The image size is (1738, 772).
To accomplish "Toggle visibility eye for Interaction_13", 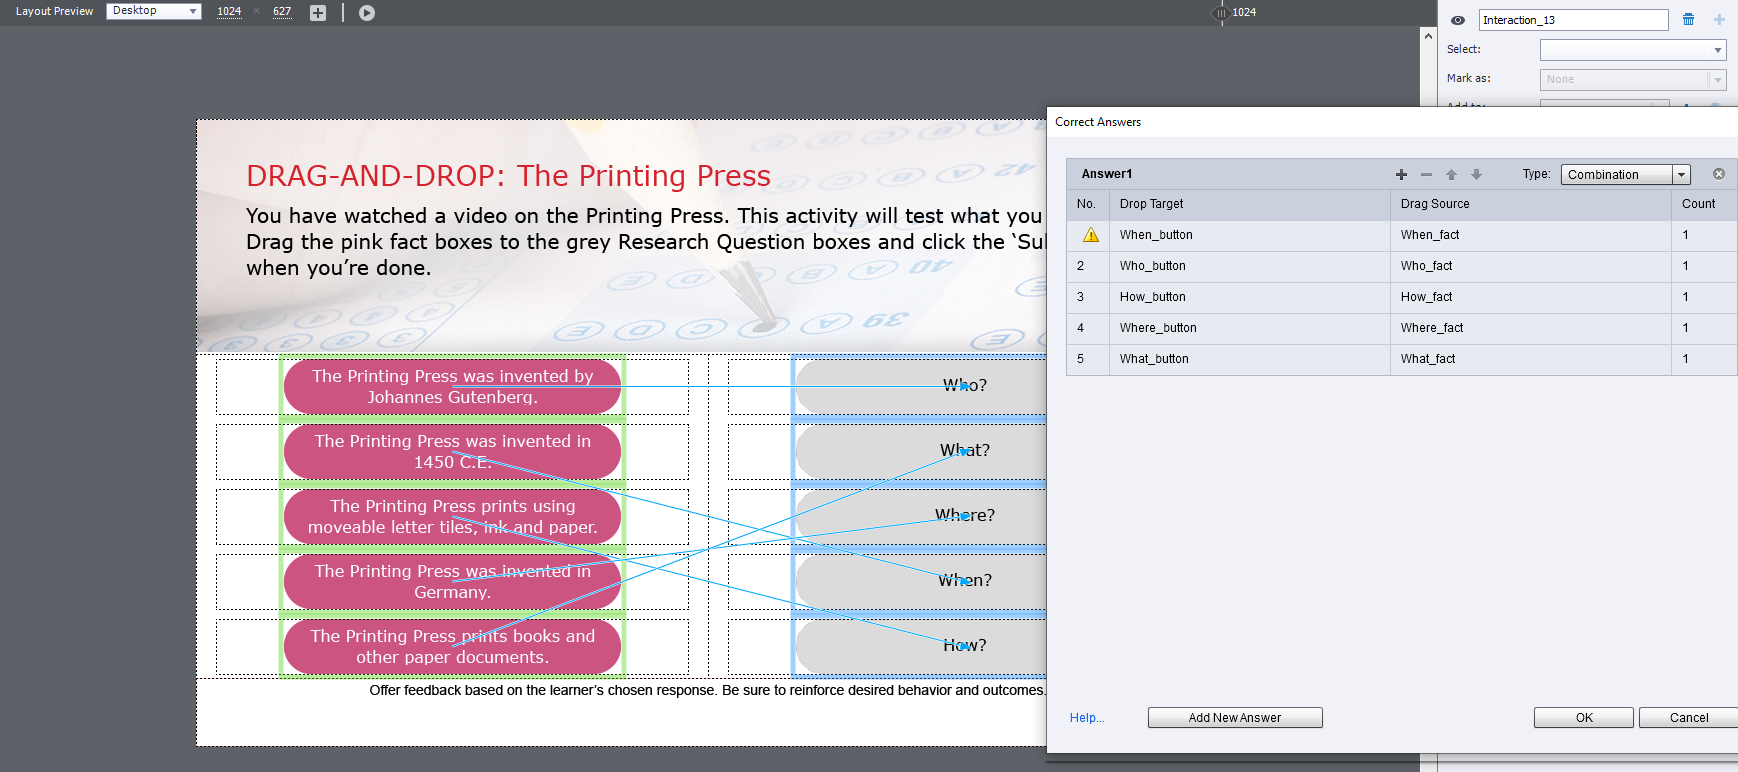I will point(1458,20).
